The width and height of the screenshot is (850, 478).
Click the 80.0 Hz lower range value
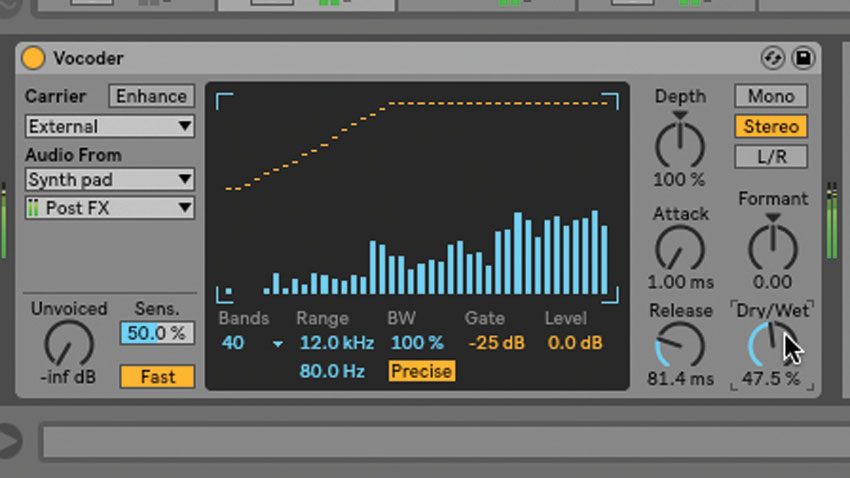[x=332, y=371]
